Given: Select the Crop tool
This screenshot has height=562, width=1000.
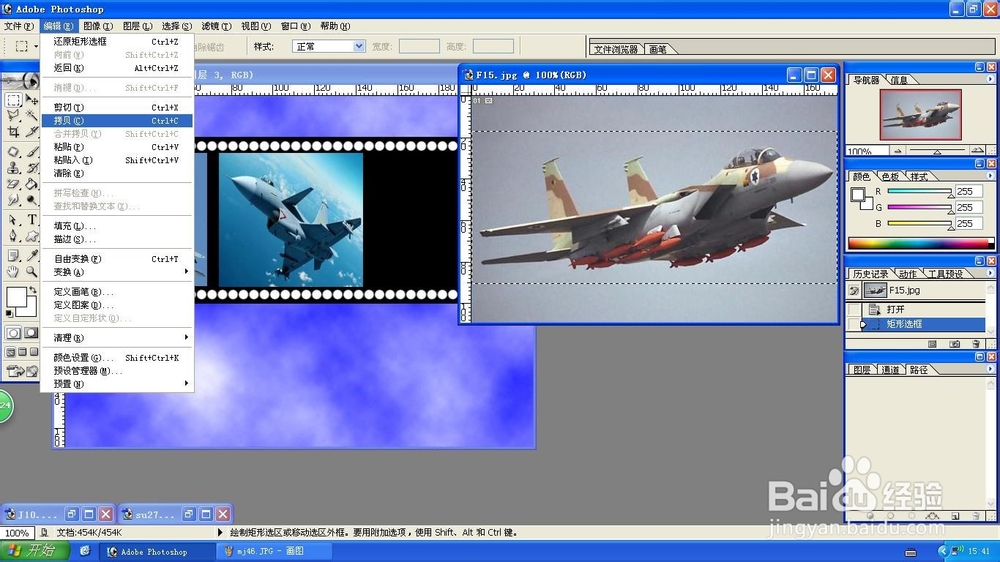Looking at the screenshot, I should 13,131.
